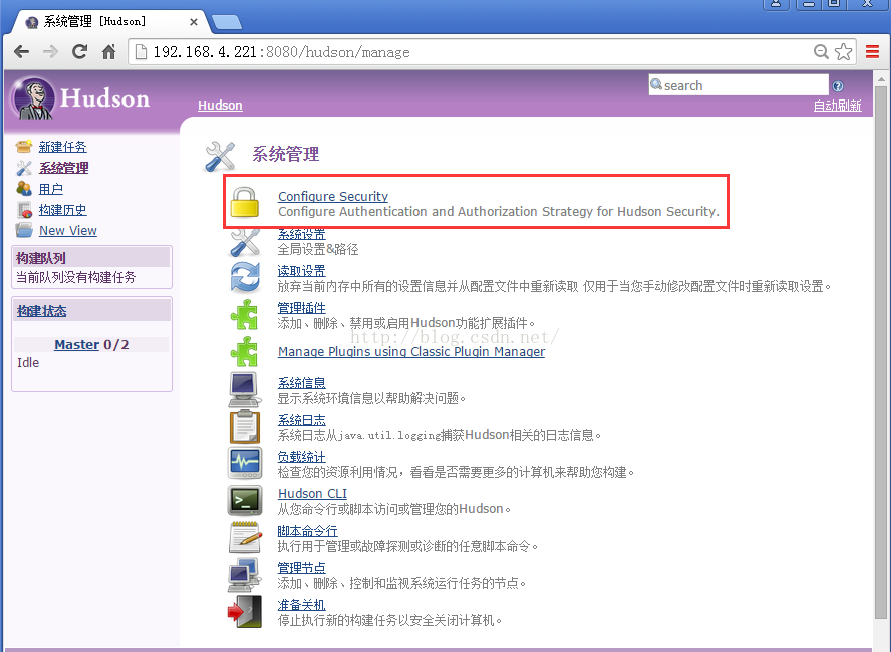Open the 系统管理 link in sidebar
891x652 pixels.
pyautogui.click(x=64, y=168)
